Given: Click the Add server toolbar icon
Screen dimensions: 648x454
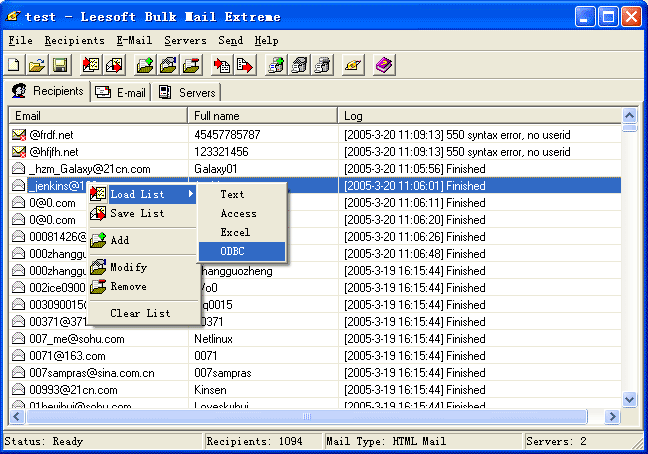Looking at the screenshot, I should click(276, 65).
